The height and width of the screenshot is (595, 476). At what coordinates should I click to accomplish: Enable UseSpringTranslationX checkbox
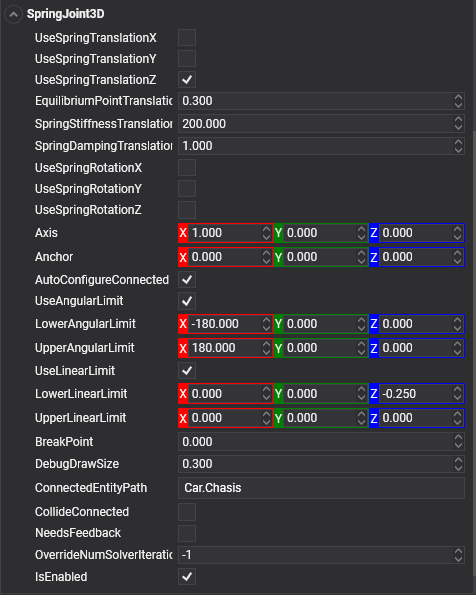[x=187, y=38]
